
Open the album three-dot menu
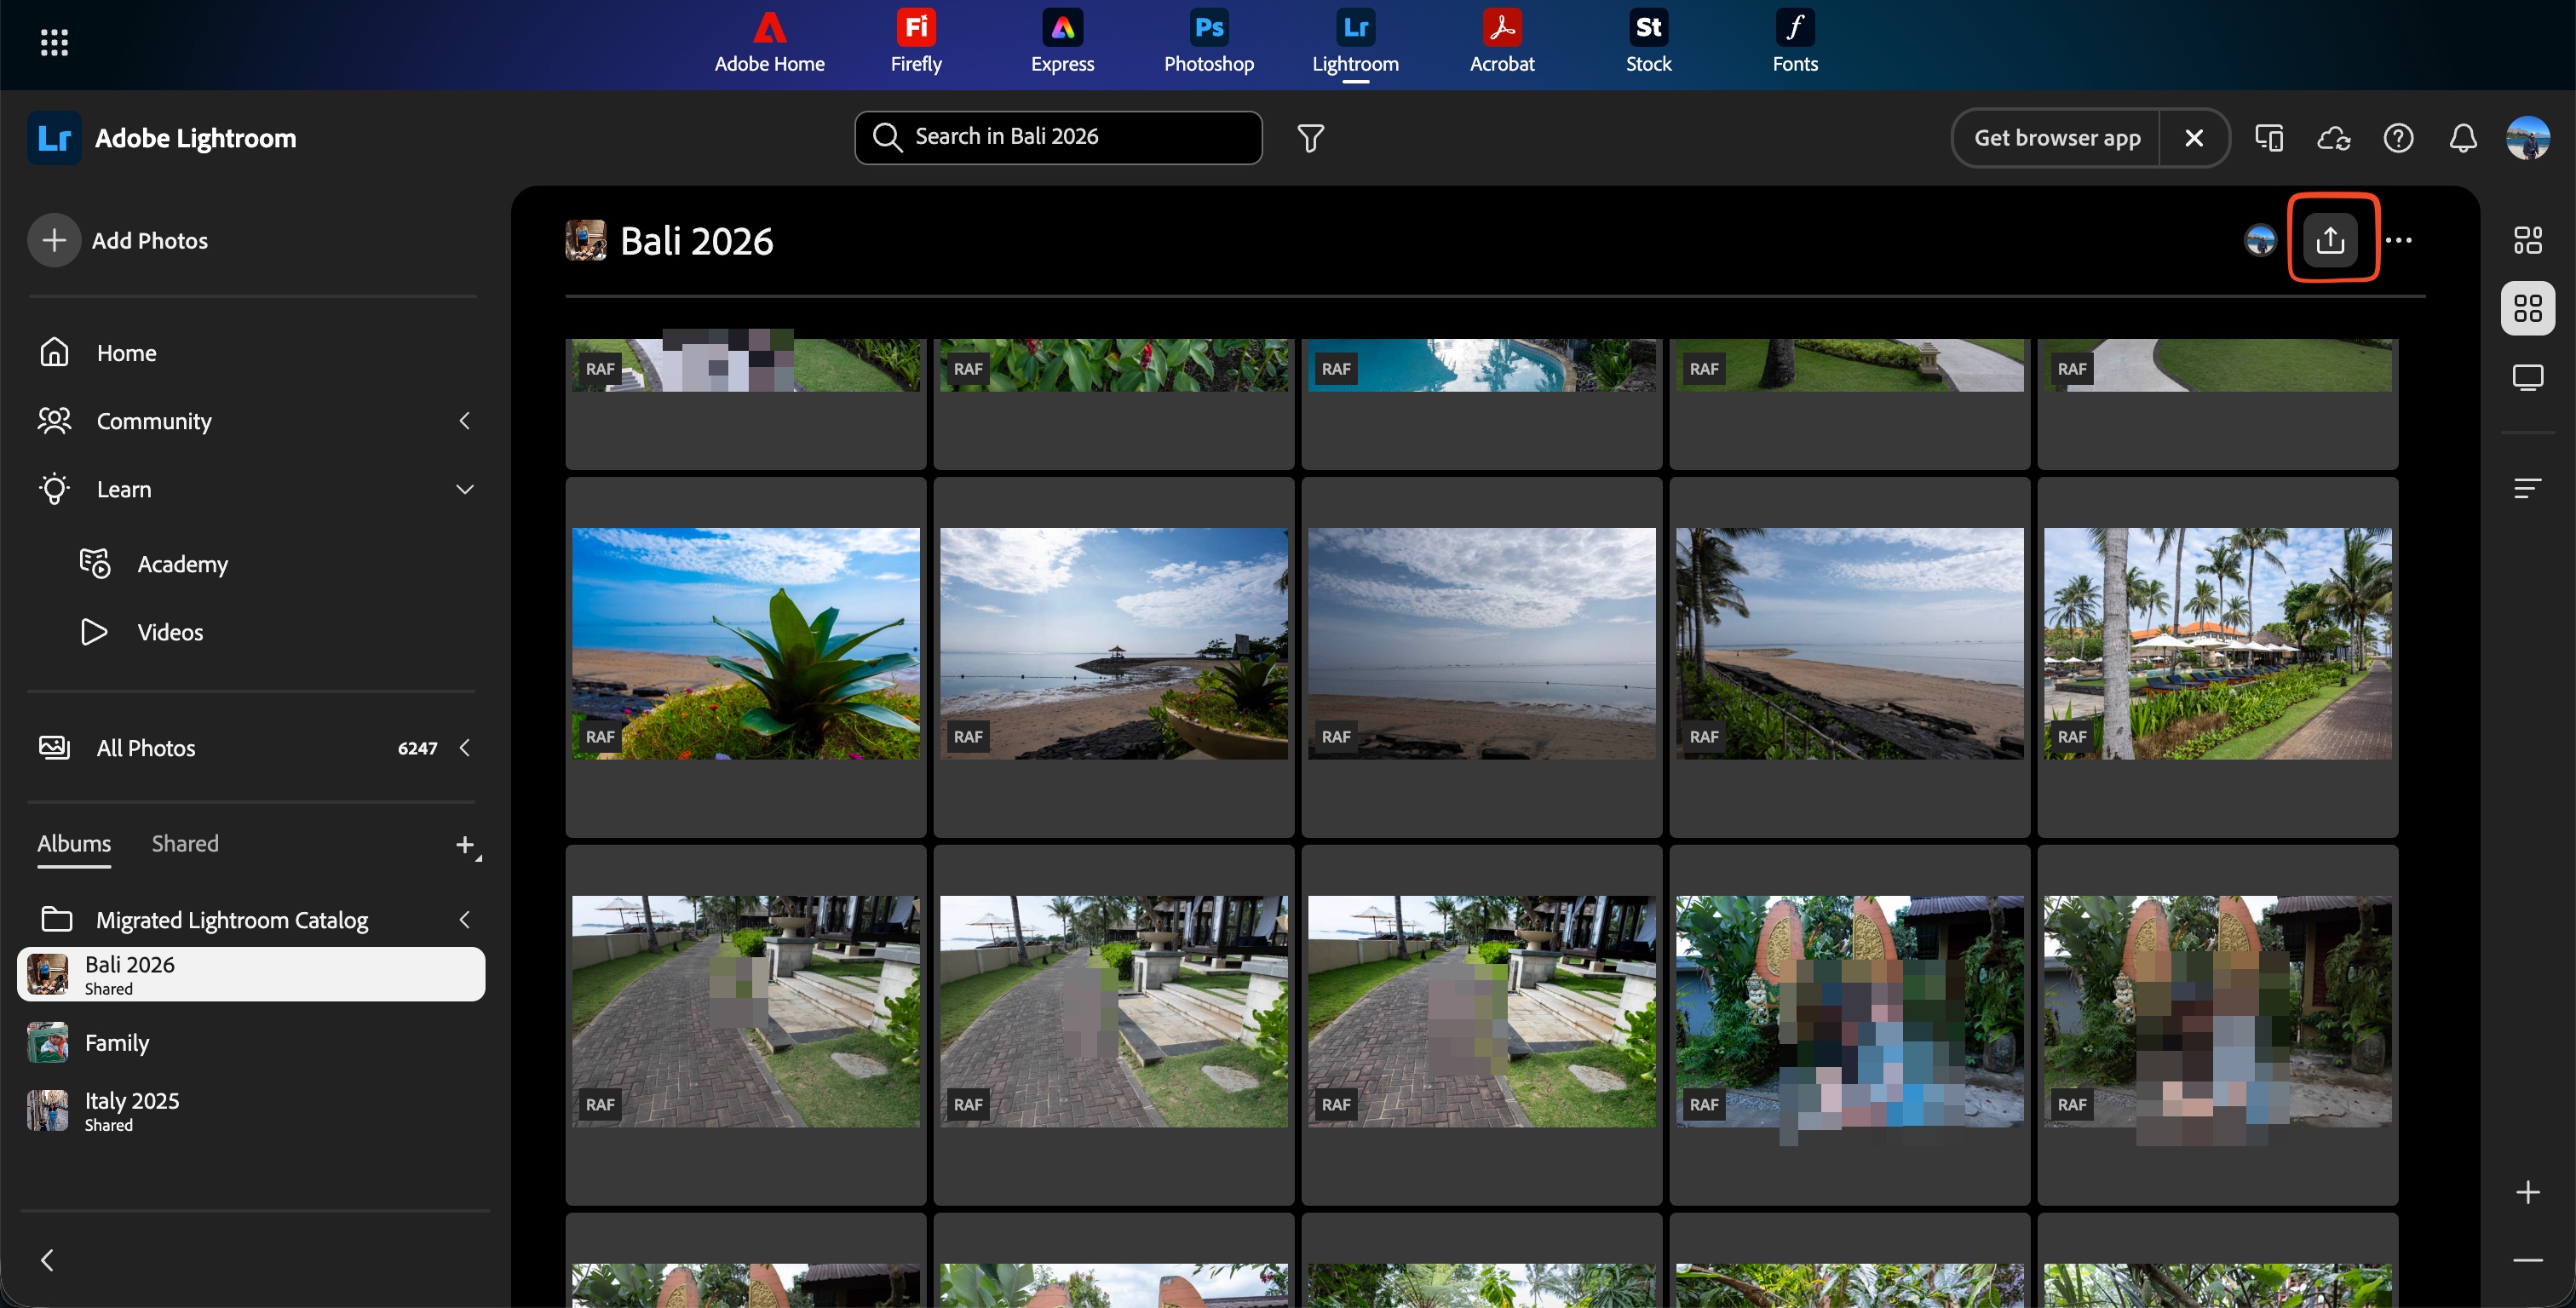pyautogui.click(x=2398, y=240)
